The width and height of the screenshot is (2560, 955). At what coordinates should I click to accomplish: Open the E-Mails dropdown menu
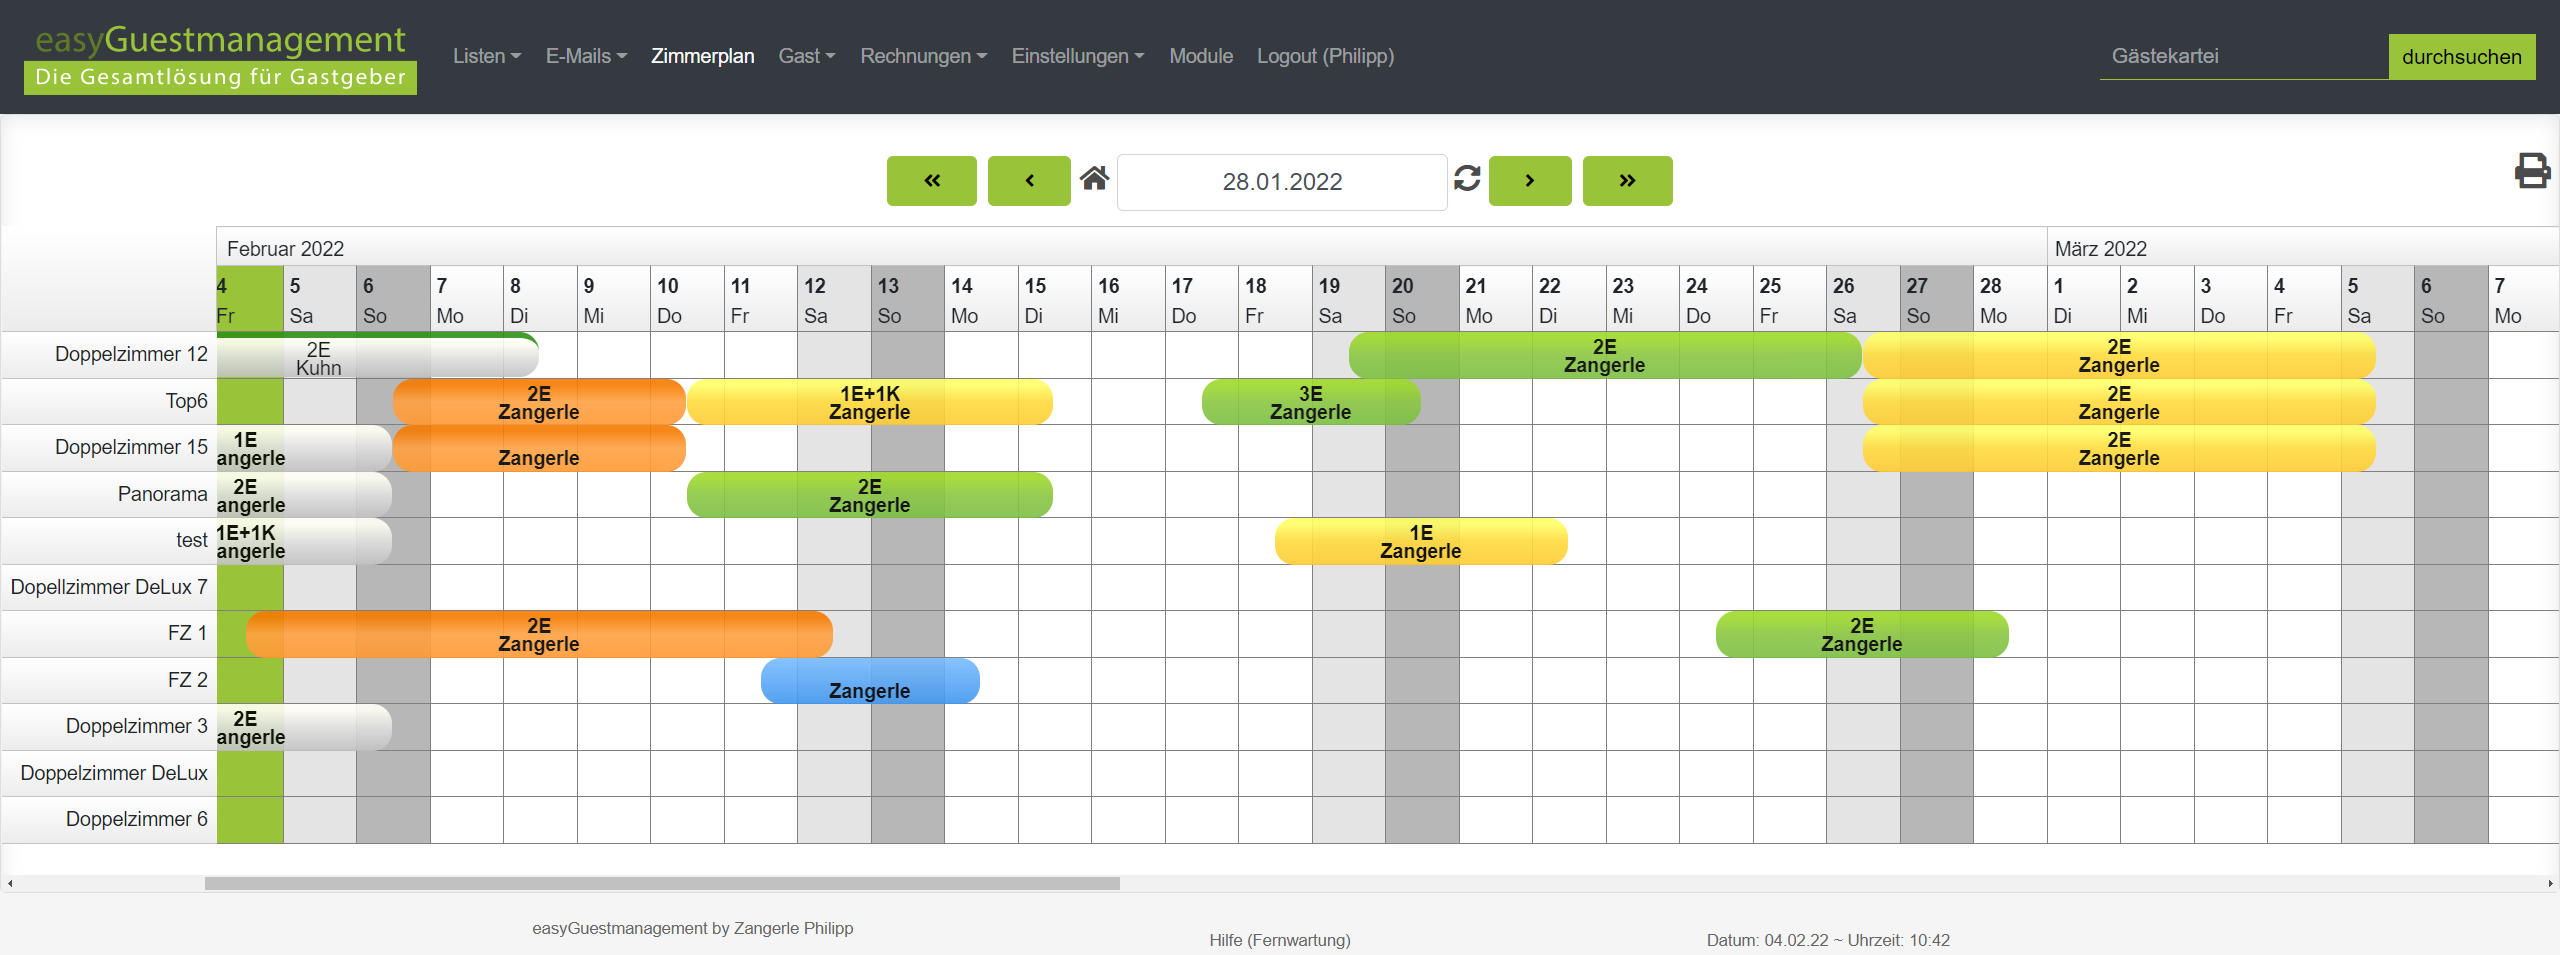(586, 57)
